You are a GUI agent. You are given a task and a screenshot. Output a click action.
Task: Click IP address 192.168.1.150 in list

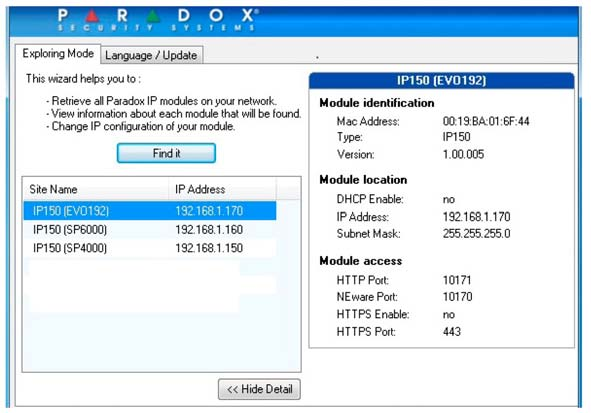point(209,248)
